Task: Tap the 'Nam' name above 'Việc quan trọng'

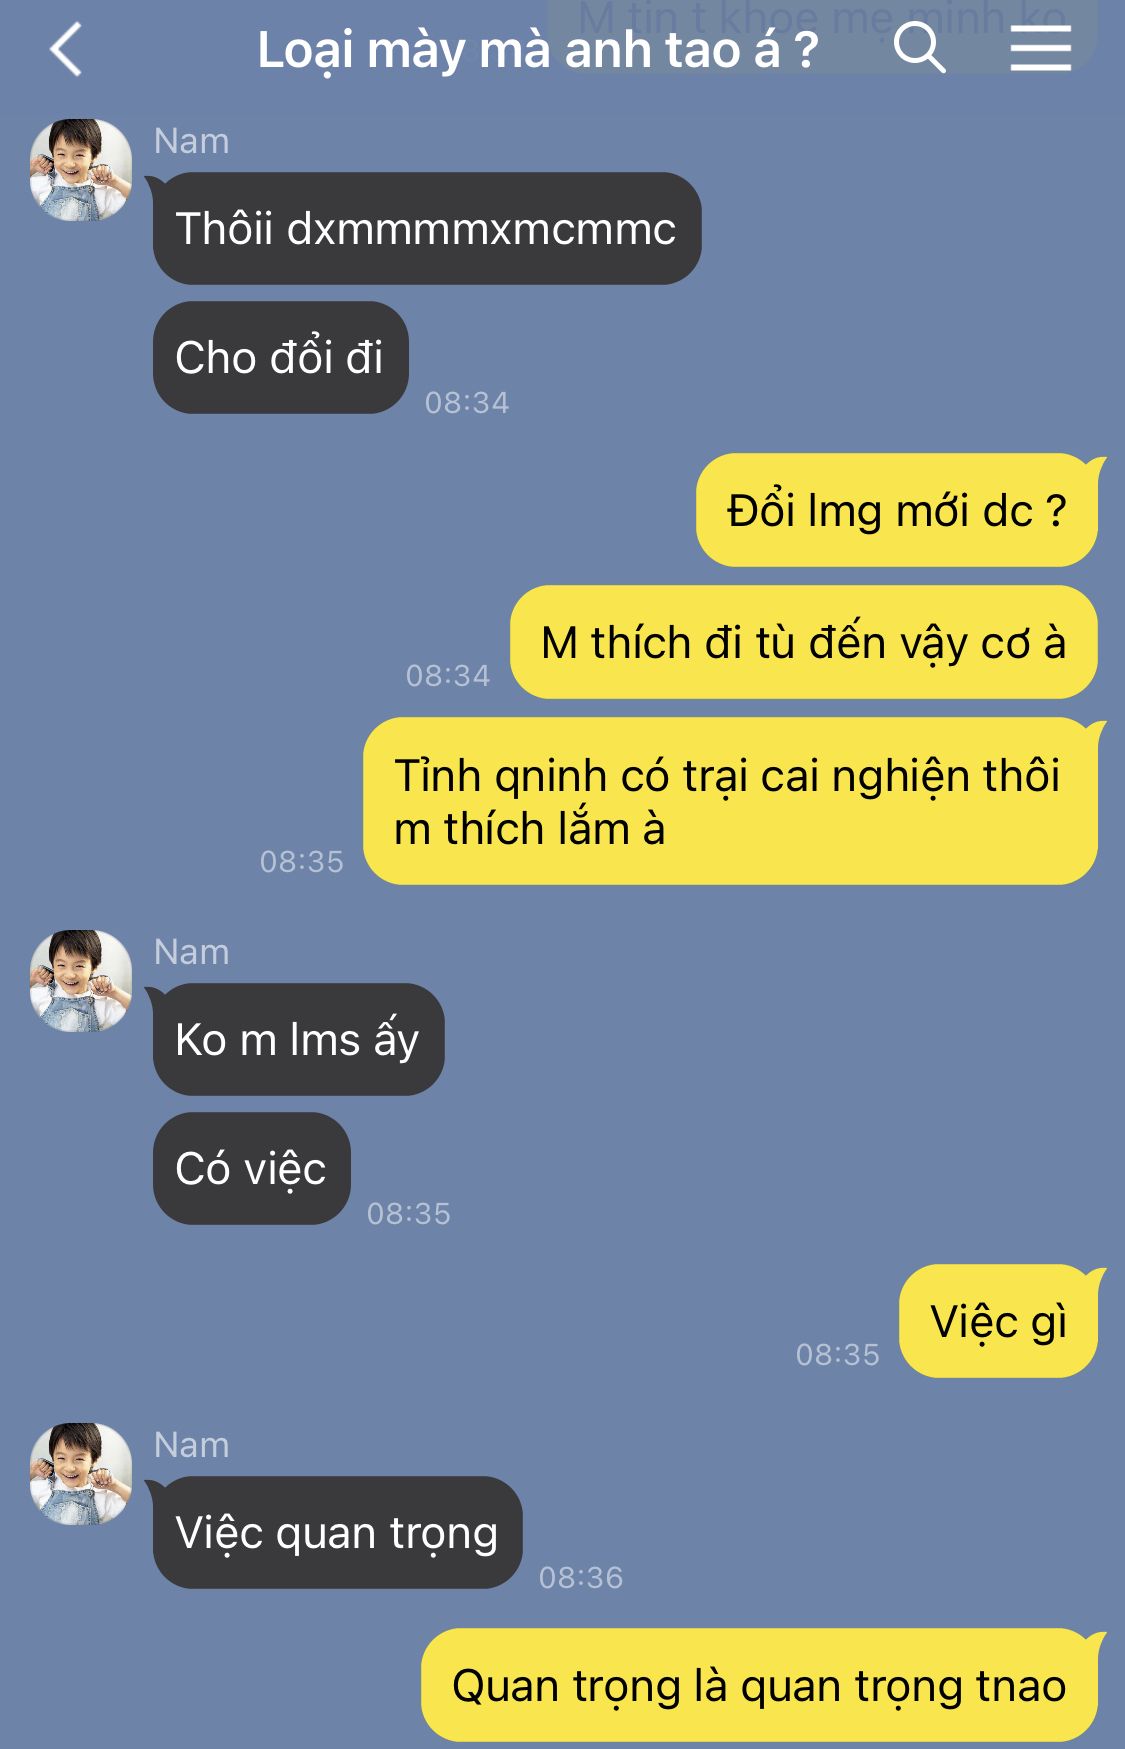Action: click(192, 1445)
